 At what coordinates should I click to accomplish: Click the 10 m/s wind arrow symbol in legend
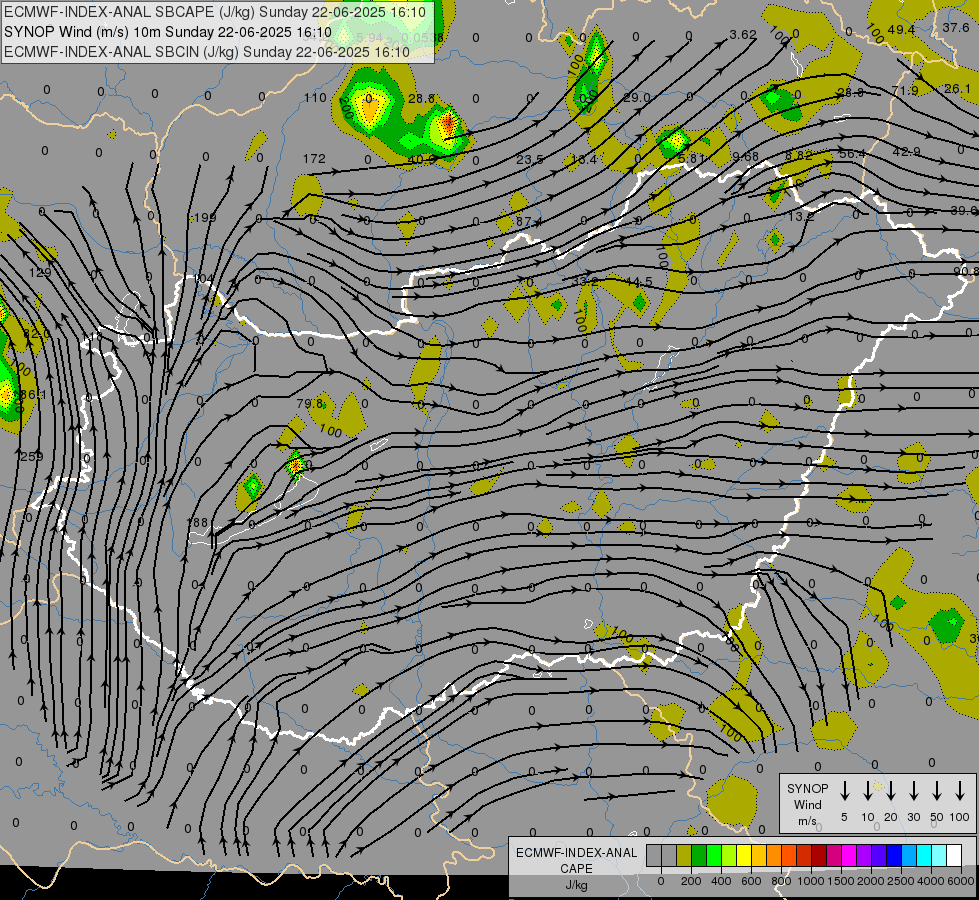[x=867, y=791]
